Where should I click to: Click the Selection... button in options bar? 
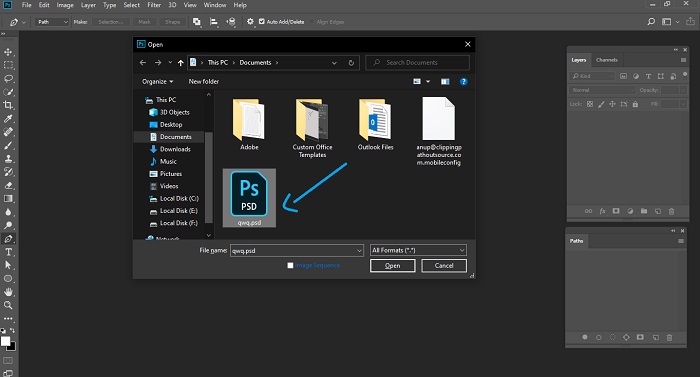click(111, 21)
